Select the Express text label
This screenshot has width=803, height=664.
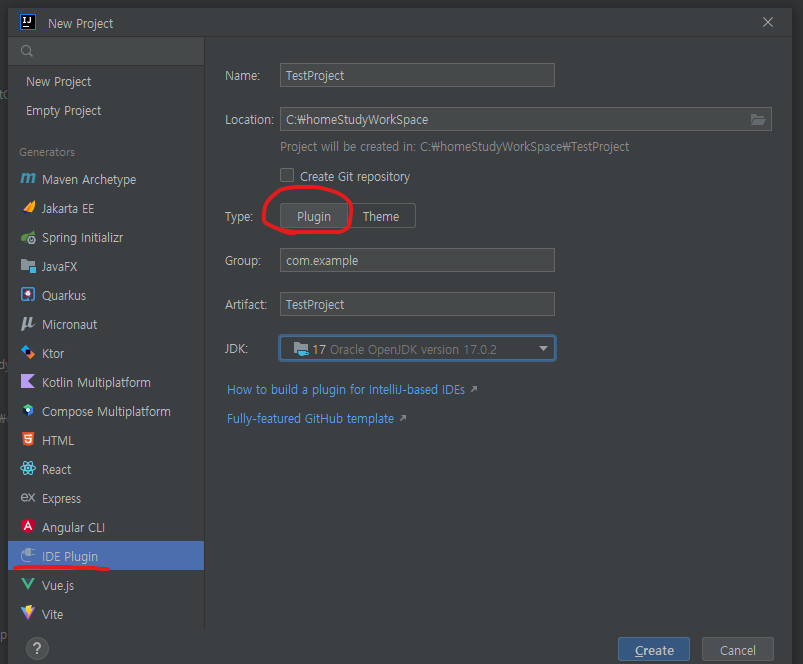pyautogui.click(x=61, y=499)
